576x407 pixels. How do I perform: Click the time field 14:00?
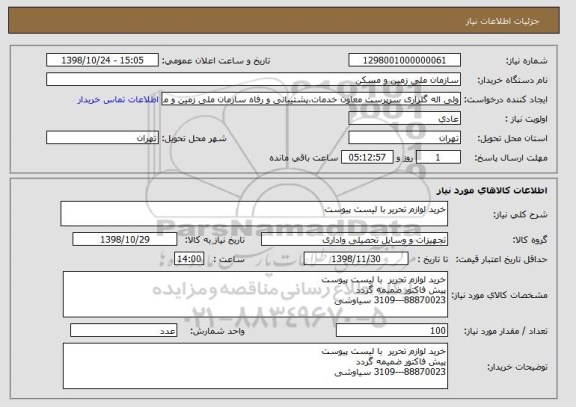[189, 259]
